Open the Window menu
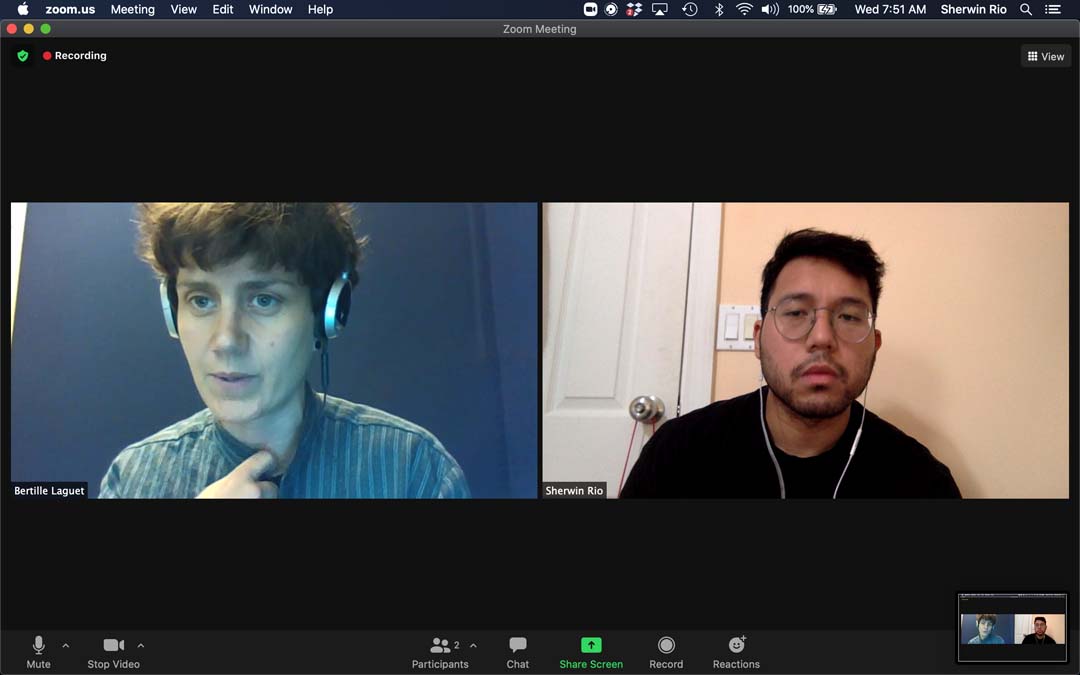 (x=271, y=9)
